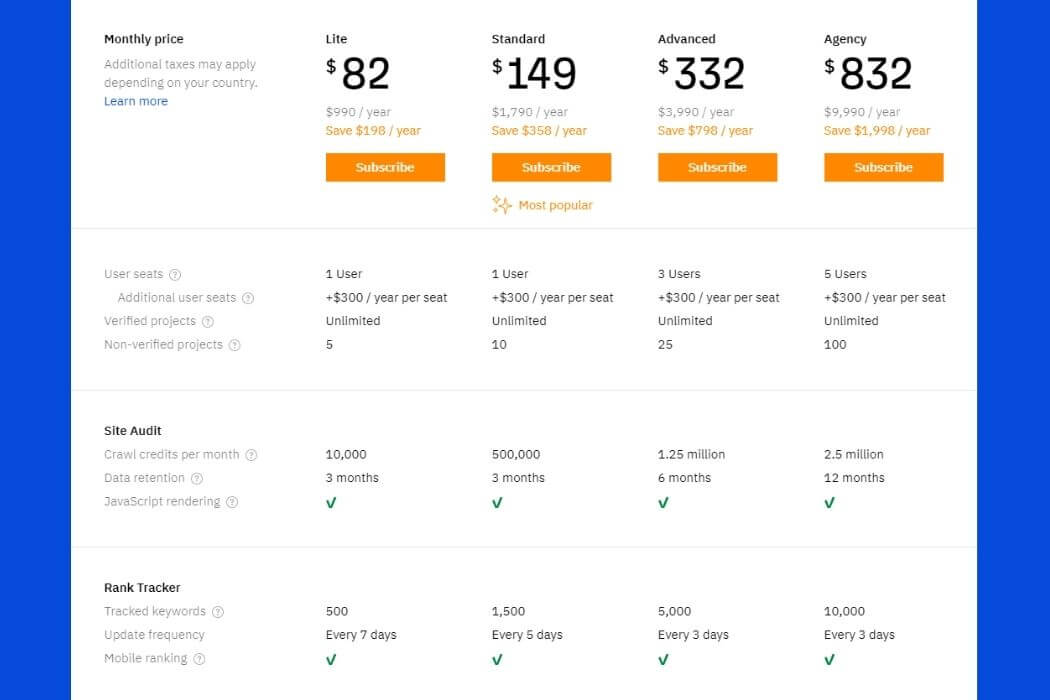Click the 12 months data retention value
Viewport: 1050px width, 700px height.
click(854, 478)
